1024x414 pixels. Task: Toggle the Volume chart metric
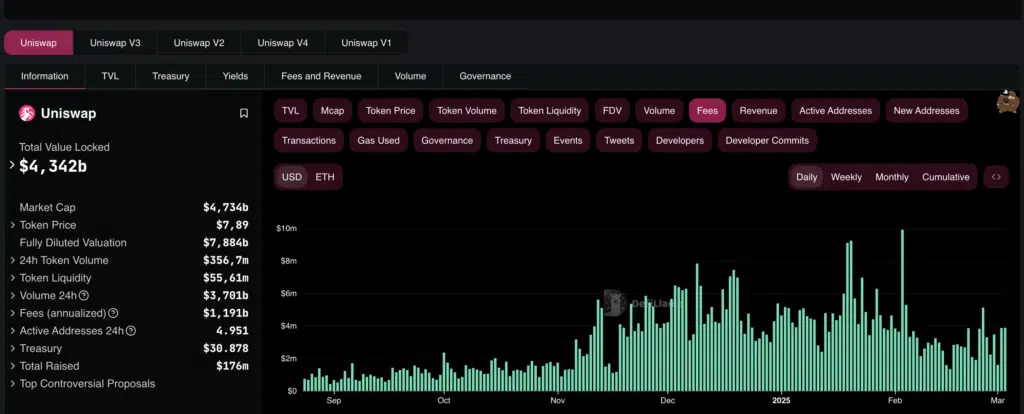coord(659,111)
